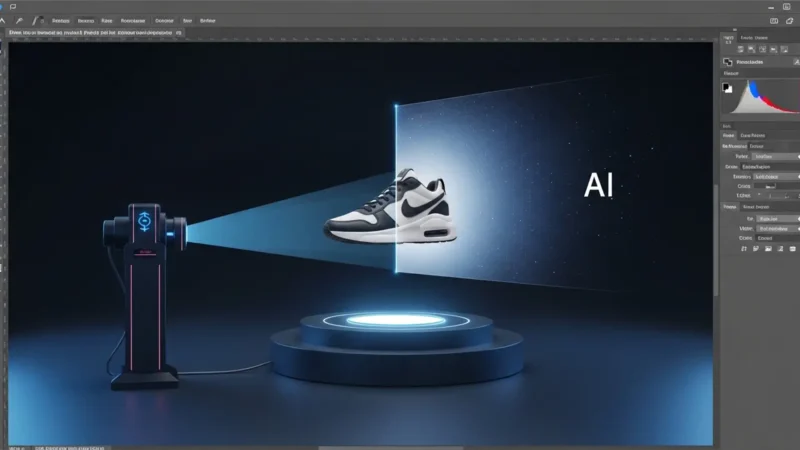Image resolution: width=800 pixels, height=450 pixels.
Task: Click the fourth icon in panel icon row
Action: pos(773,49)
